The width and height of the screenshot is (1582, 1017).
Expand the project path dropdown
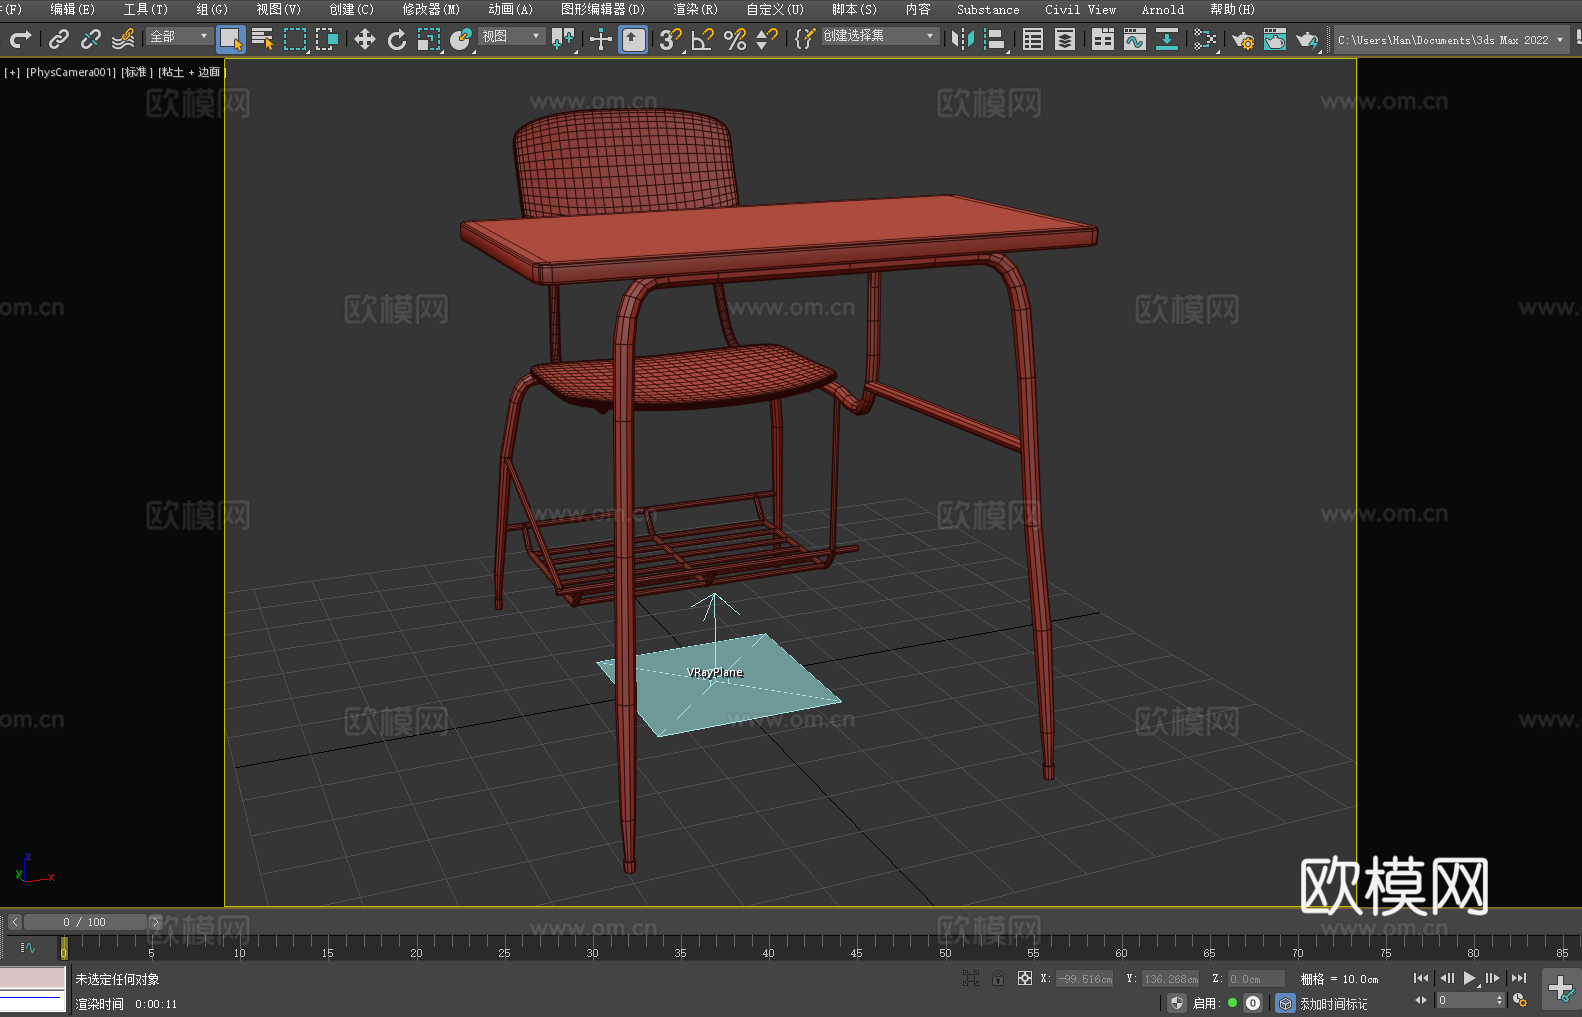(1559, 40)
